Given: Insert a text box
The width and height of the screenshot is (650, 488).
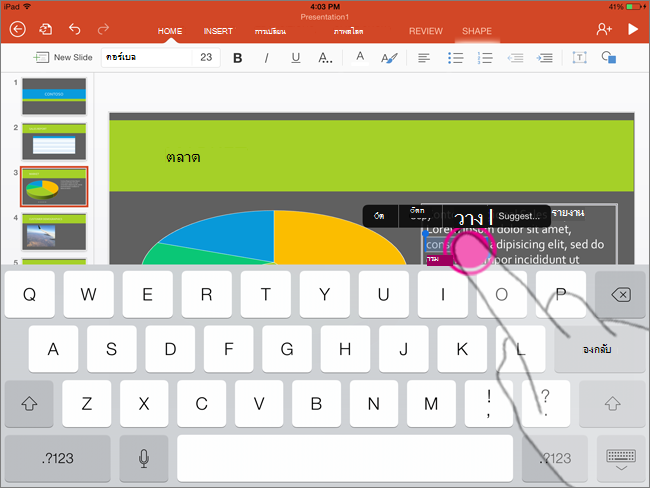Looking at the screenshot, I should [580, 58].
